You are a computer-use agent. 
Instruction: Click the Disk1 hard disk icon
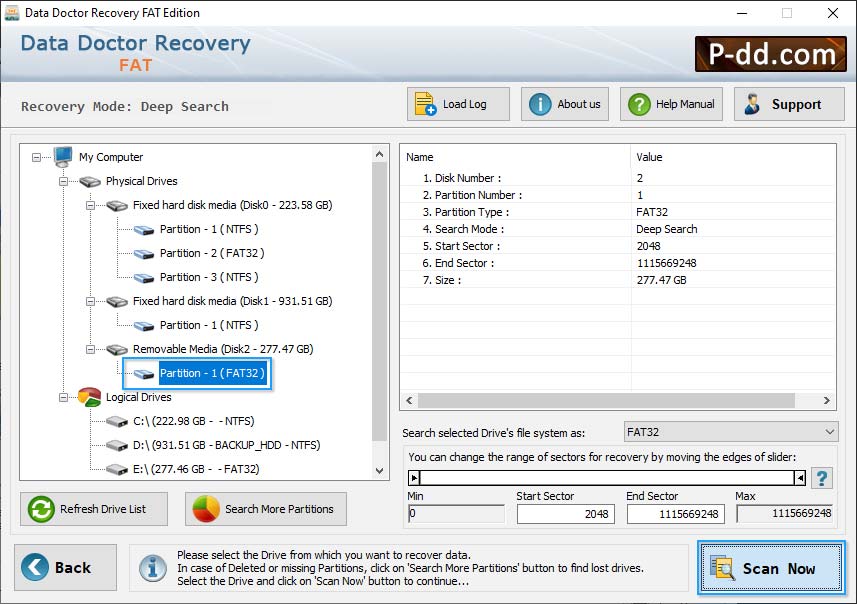point(117,302)
